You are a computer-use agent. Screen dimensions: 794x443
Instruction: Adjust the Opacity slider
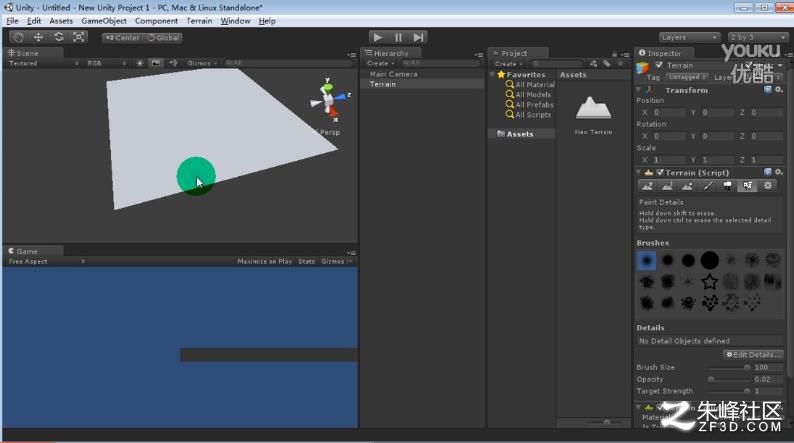tap(729, 379)
